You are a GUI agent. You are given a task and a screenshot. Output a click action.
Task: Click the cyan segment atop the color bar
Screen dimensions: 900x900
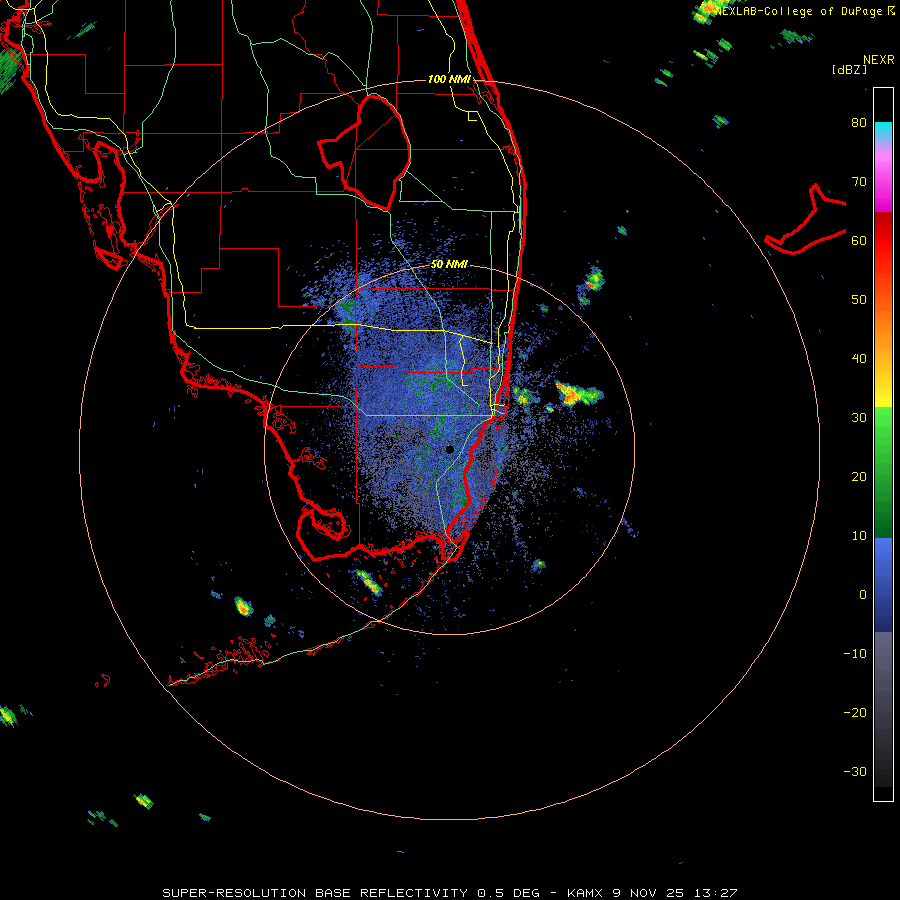(883, 132)
